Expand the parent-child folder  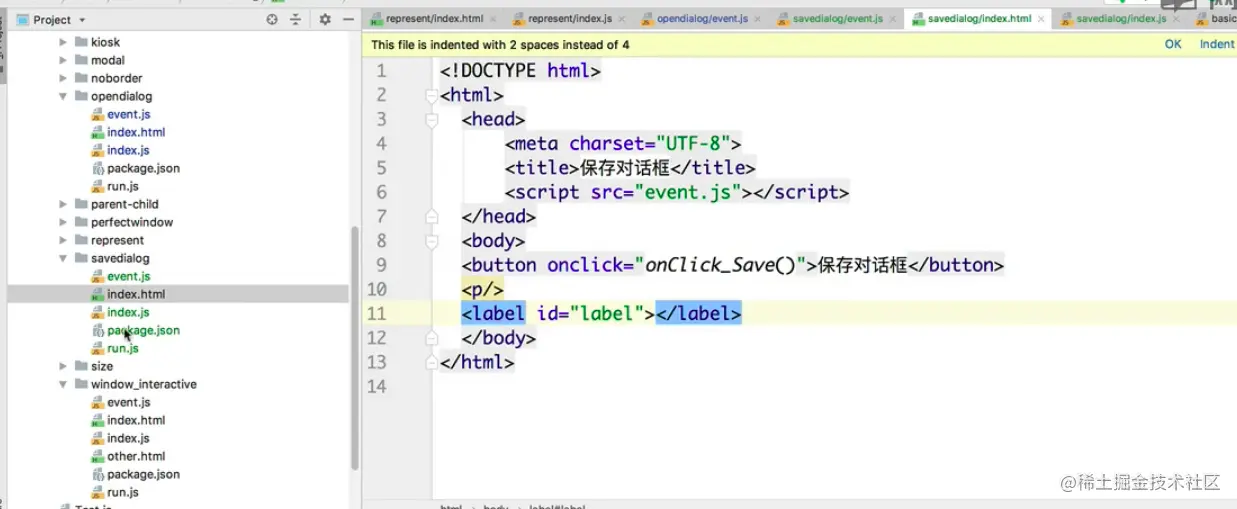click(64, 204)
